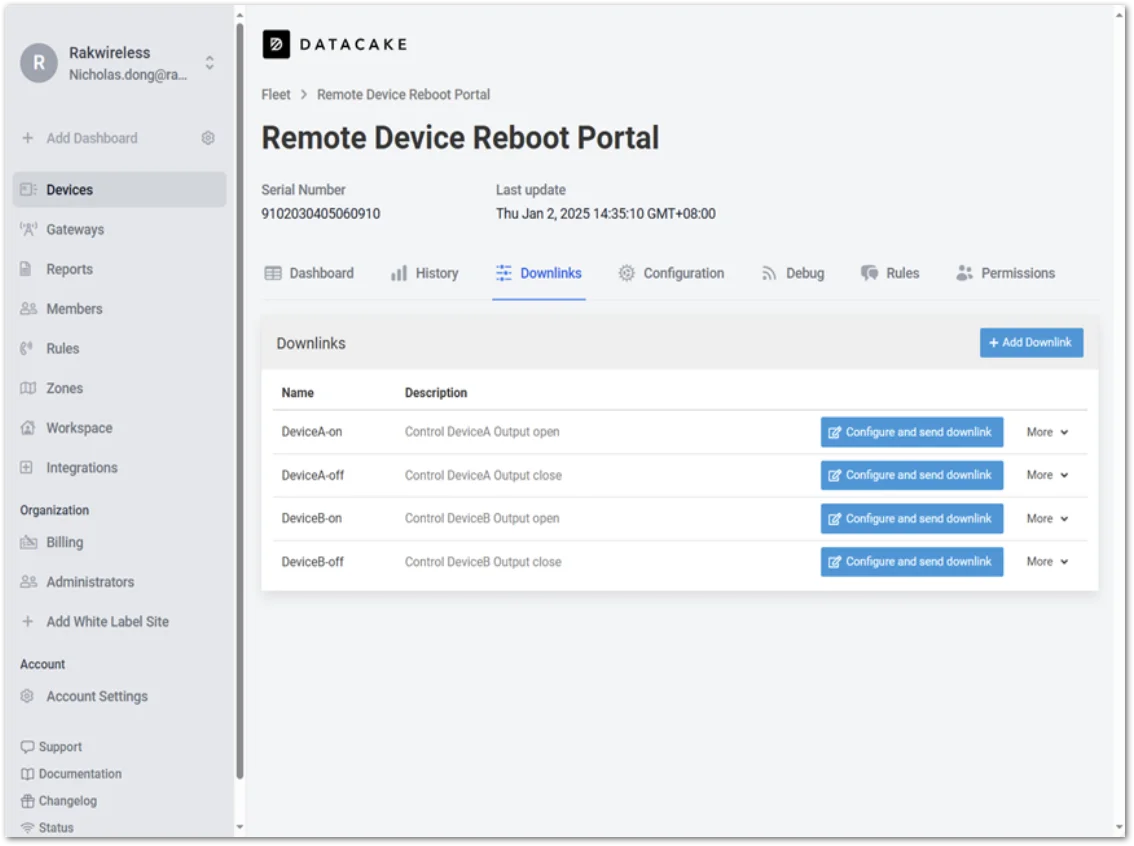The width and height of the screenshot is (1134, 846).
Task: Click the Add Downlink button
Action: [1031, 343]
